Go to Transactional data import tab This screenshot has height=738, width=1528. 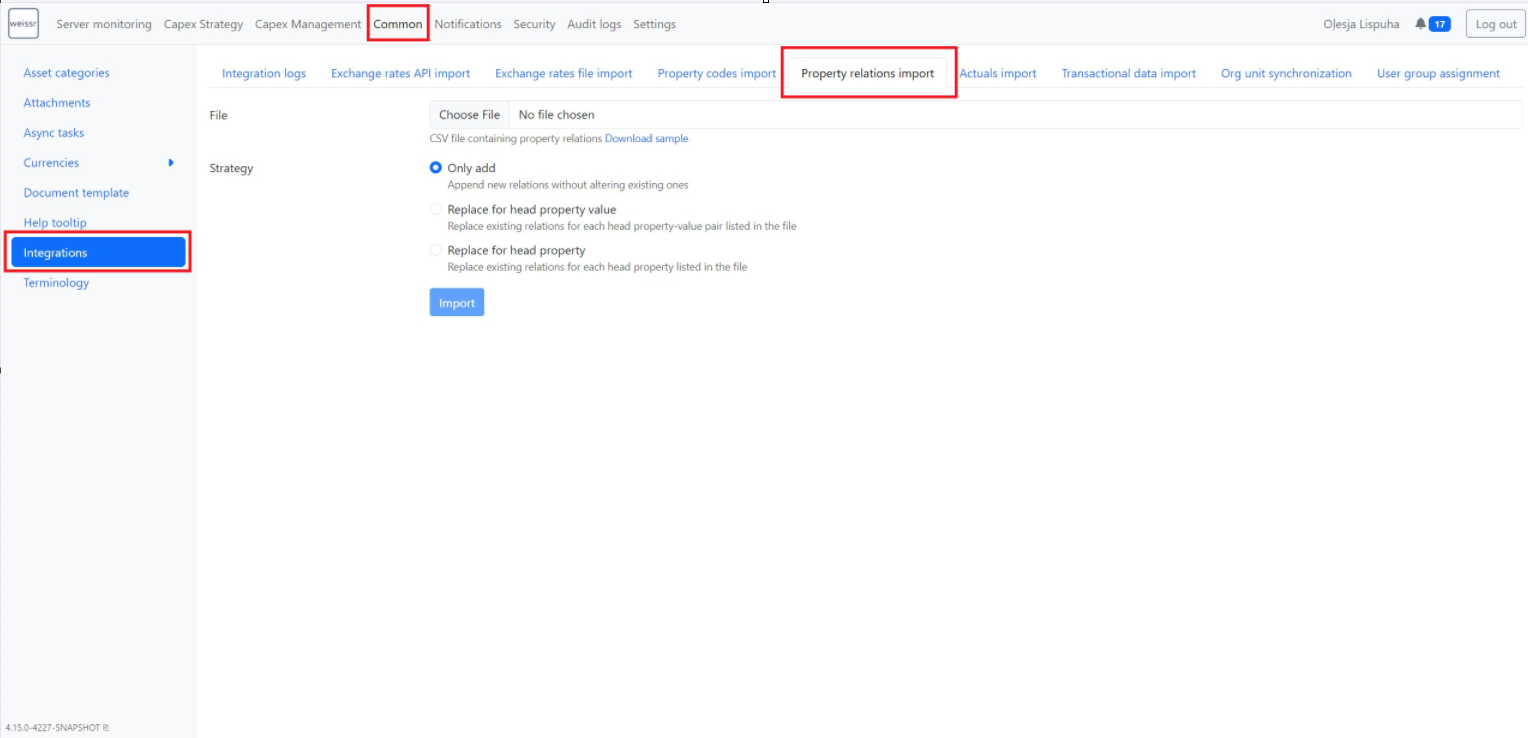1128,73
